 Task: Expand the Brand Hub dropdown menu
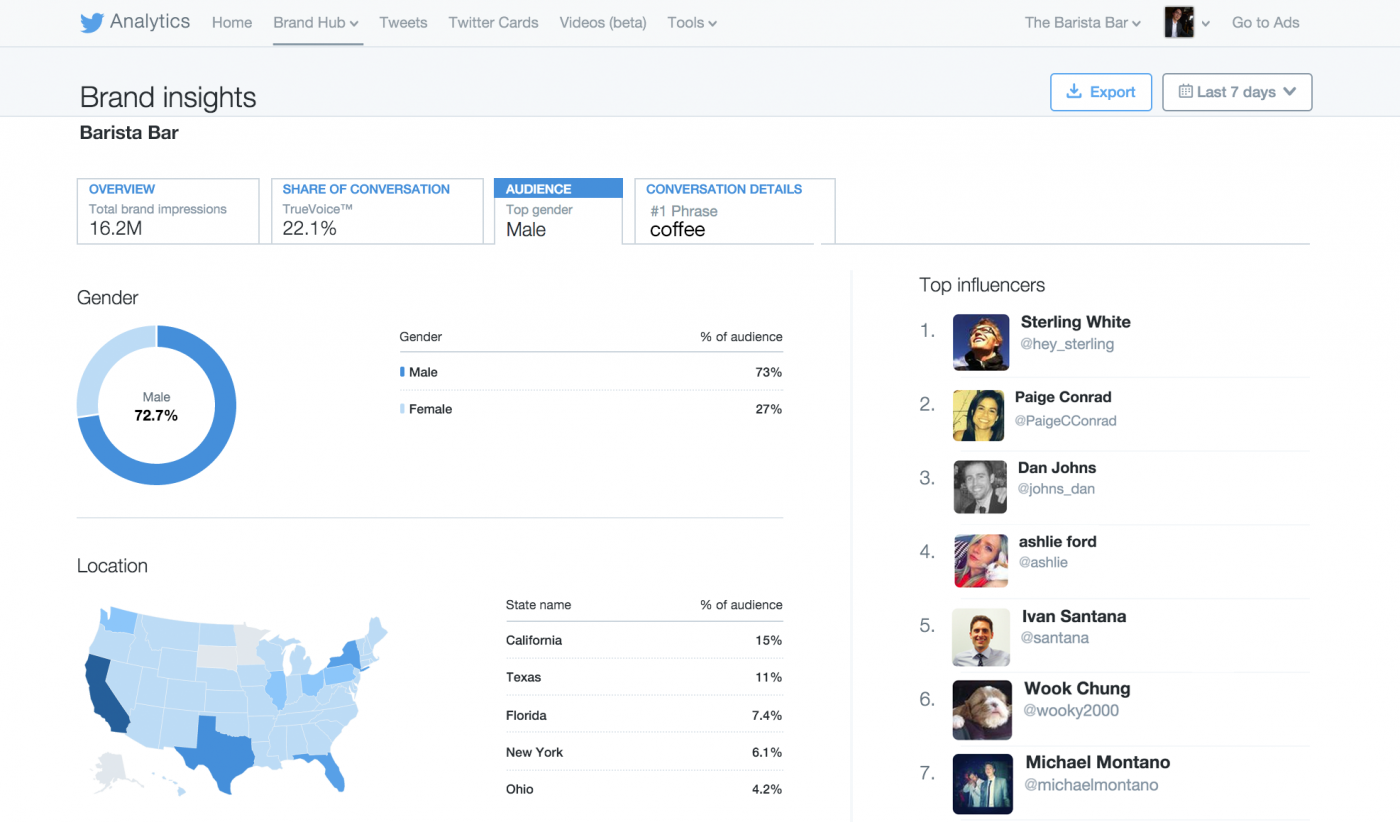[315, 23]
